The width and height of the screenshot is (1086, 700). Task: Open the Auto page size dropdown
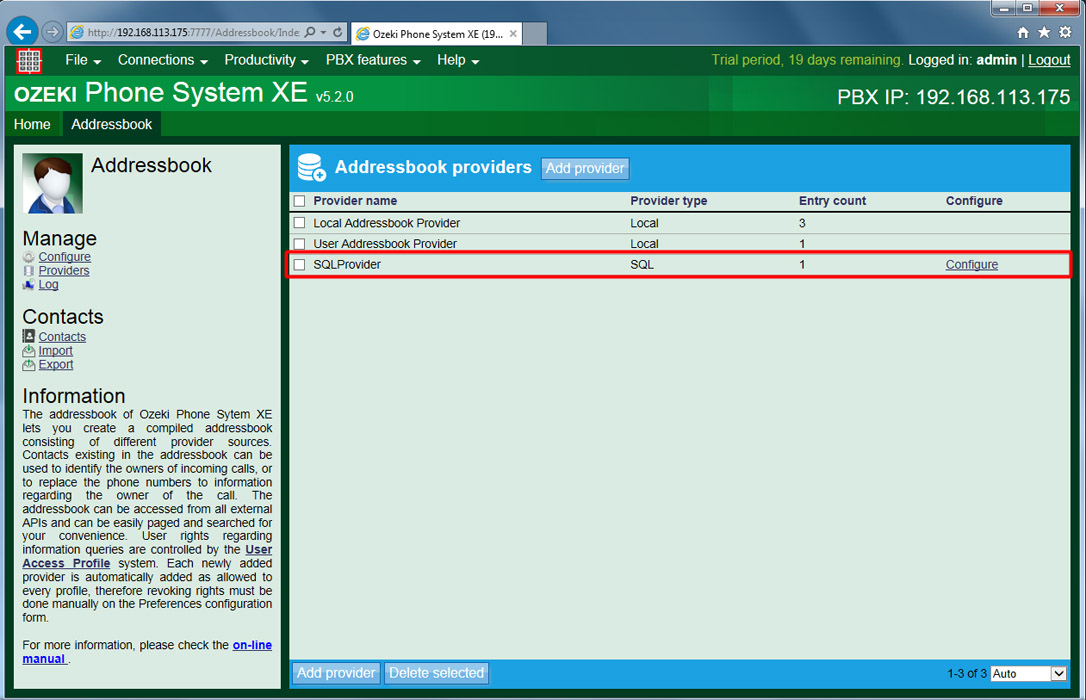1029,673
